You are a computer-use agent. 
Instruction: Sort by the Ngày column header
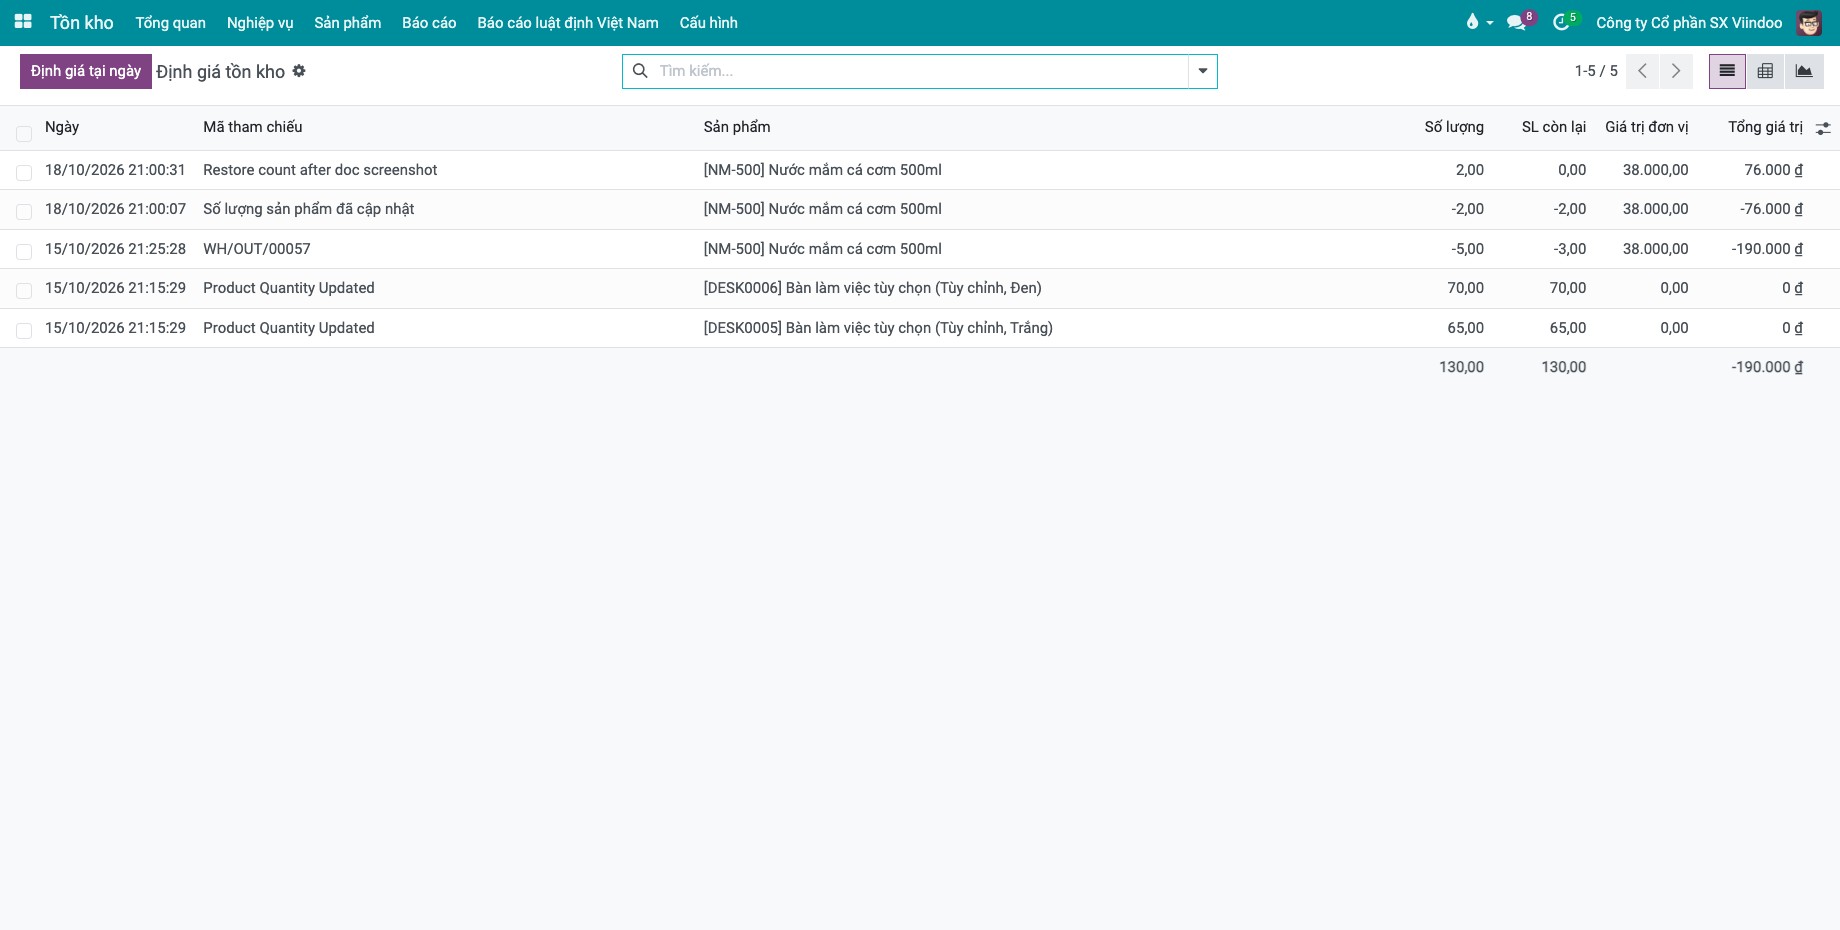coord(62,127)
